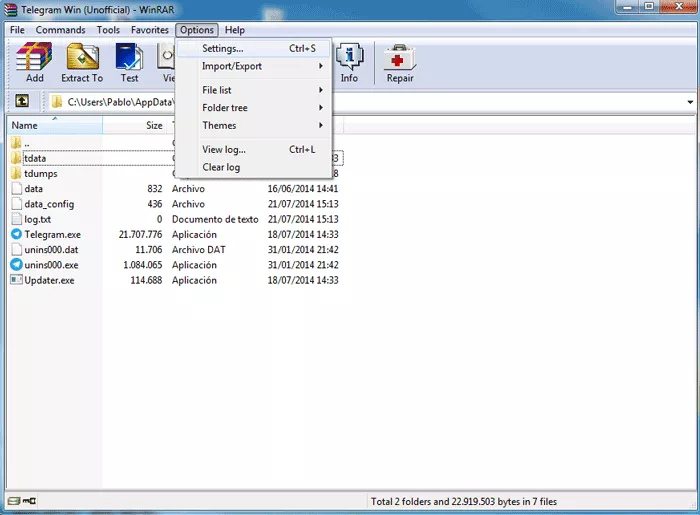Click the WinRAR title bar icon
Viewport: 700px width, 515px height.
click(10, 9)
